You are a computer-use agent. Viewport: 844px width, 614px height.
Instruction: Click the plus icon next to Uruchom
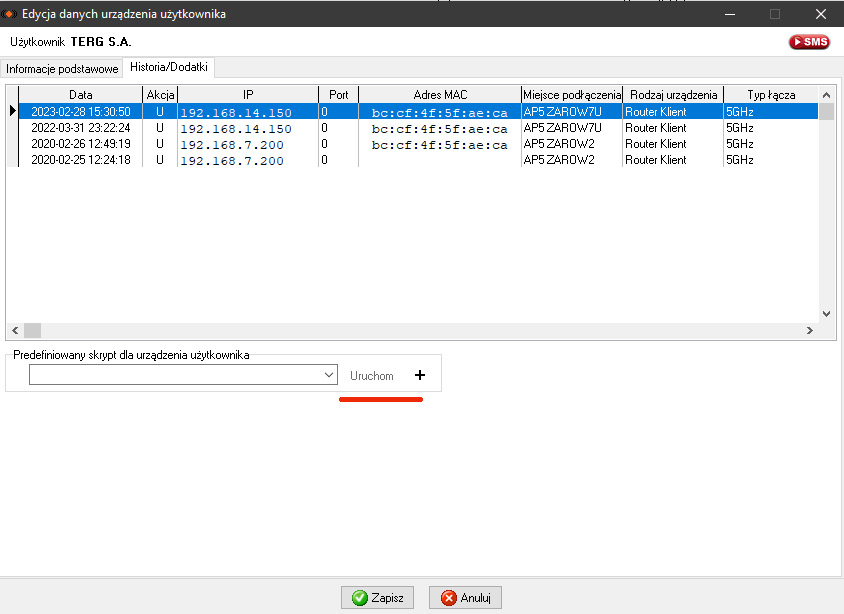pyautogui.click(x=419, y=375)
